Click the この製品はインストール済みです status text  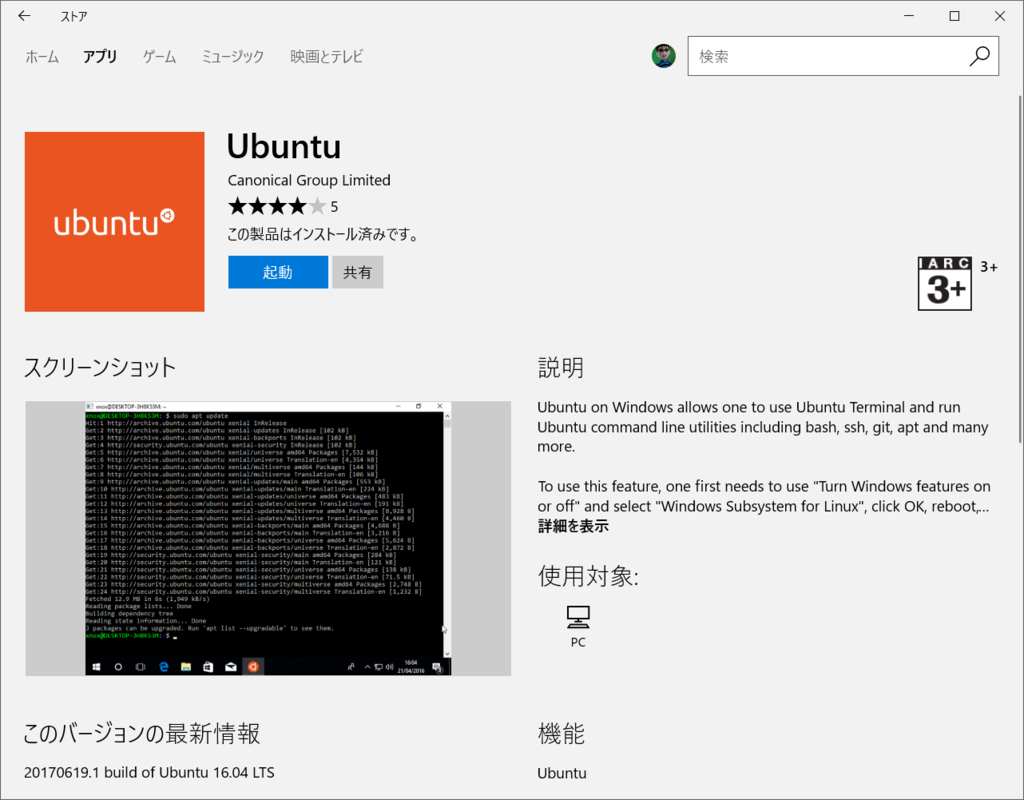click(323, 234)
